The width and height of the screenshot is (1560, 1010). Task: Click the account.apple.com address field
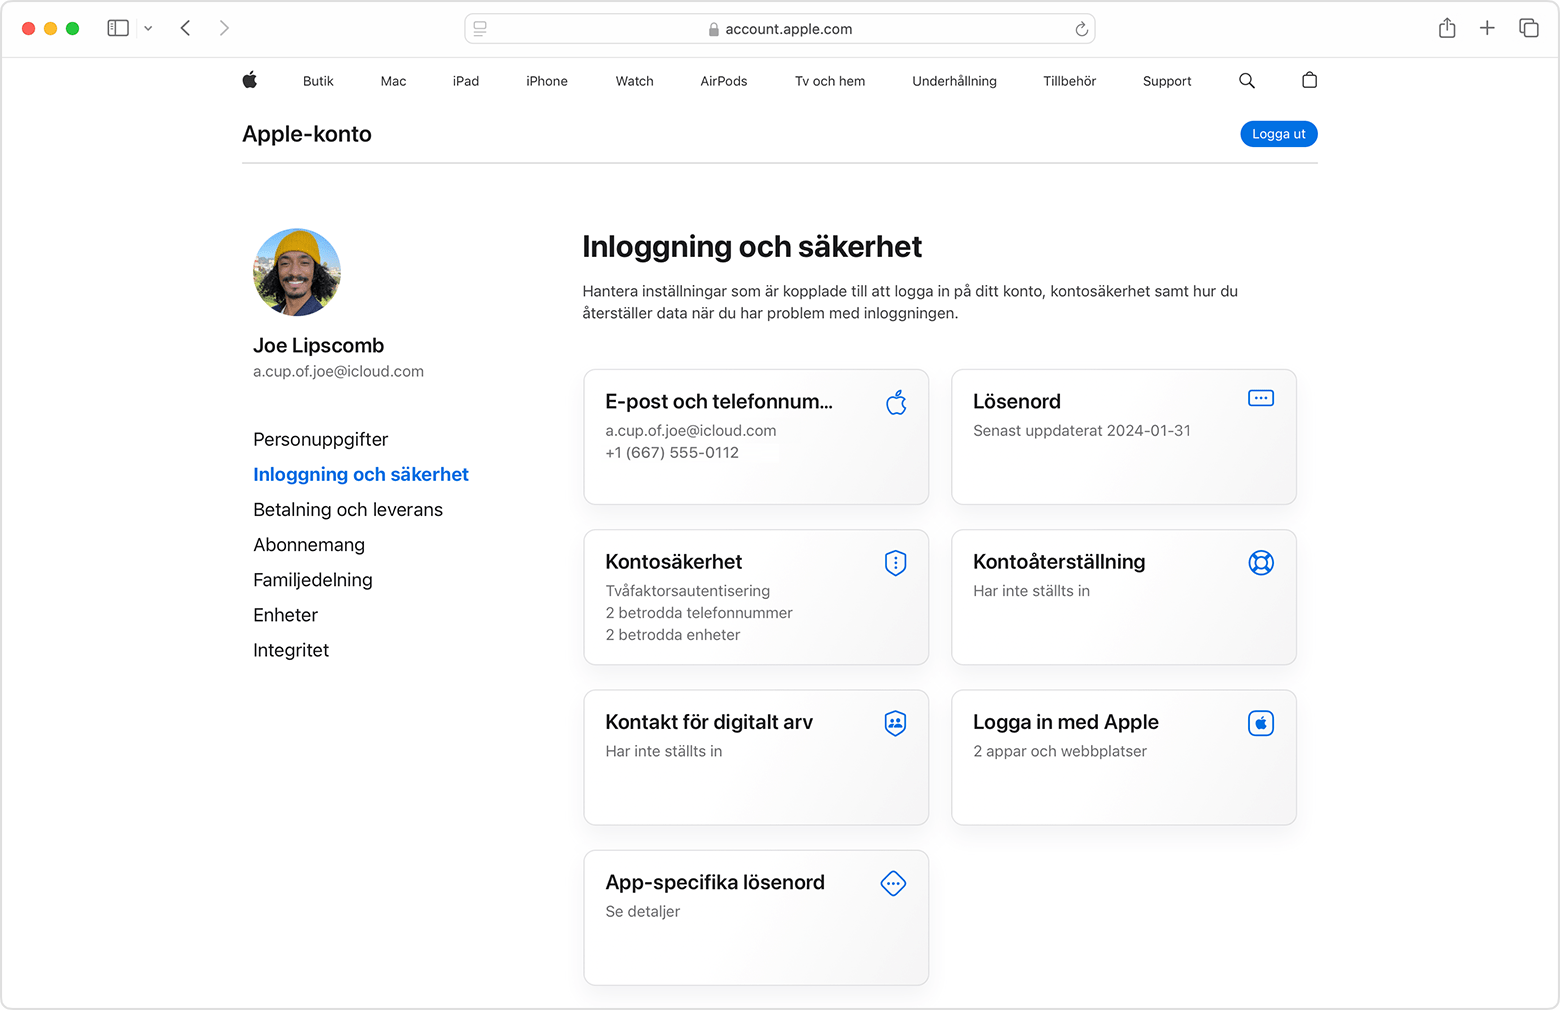(780, 29)
